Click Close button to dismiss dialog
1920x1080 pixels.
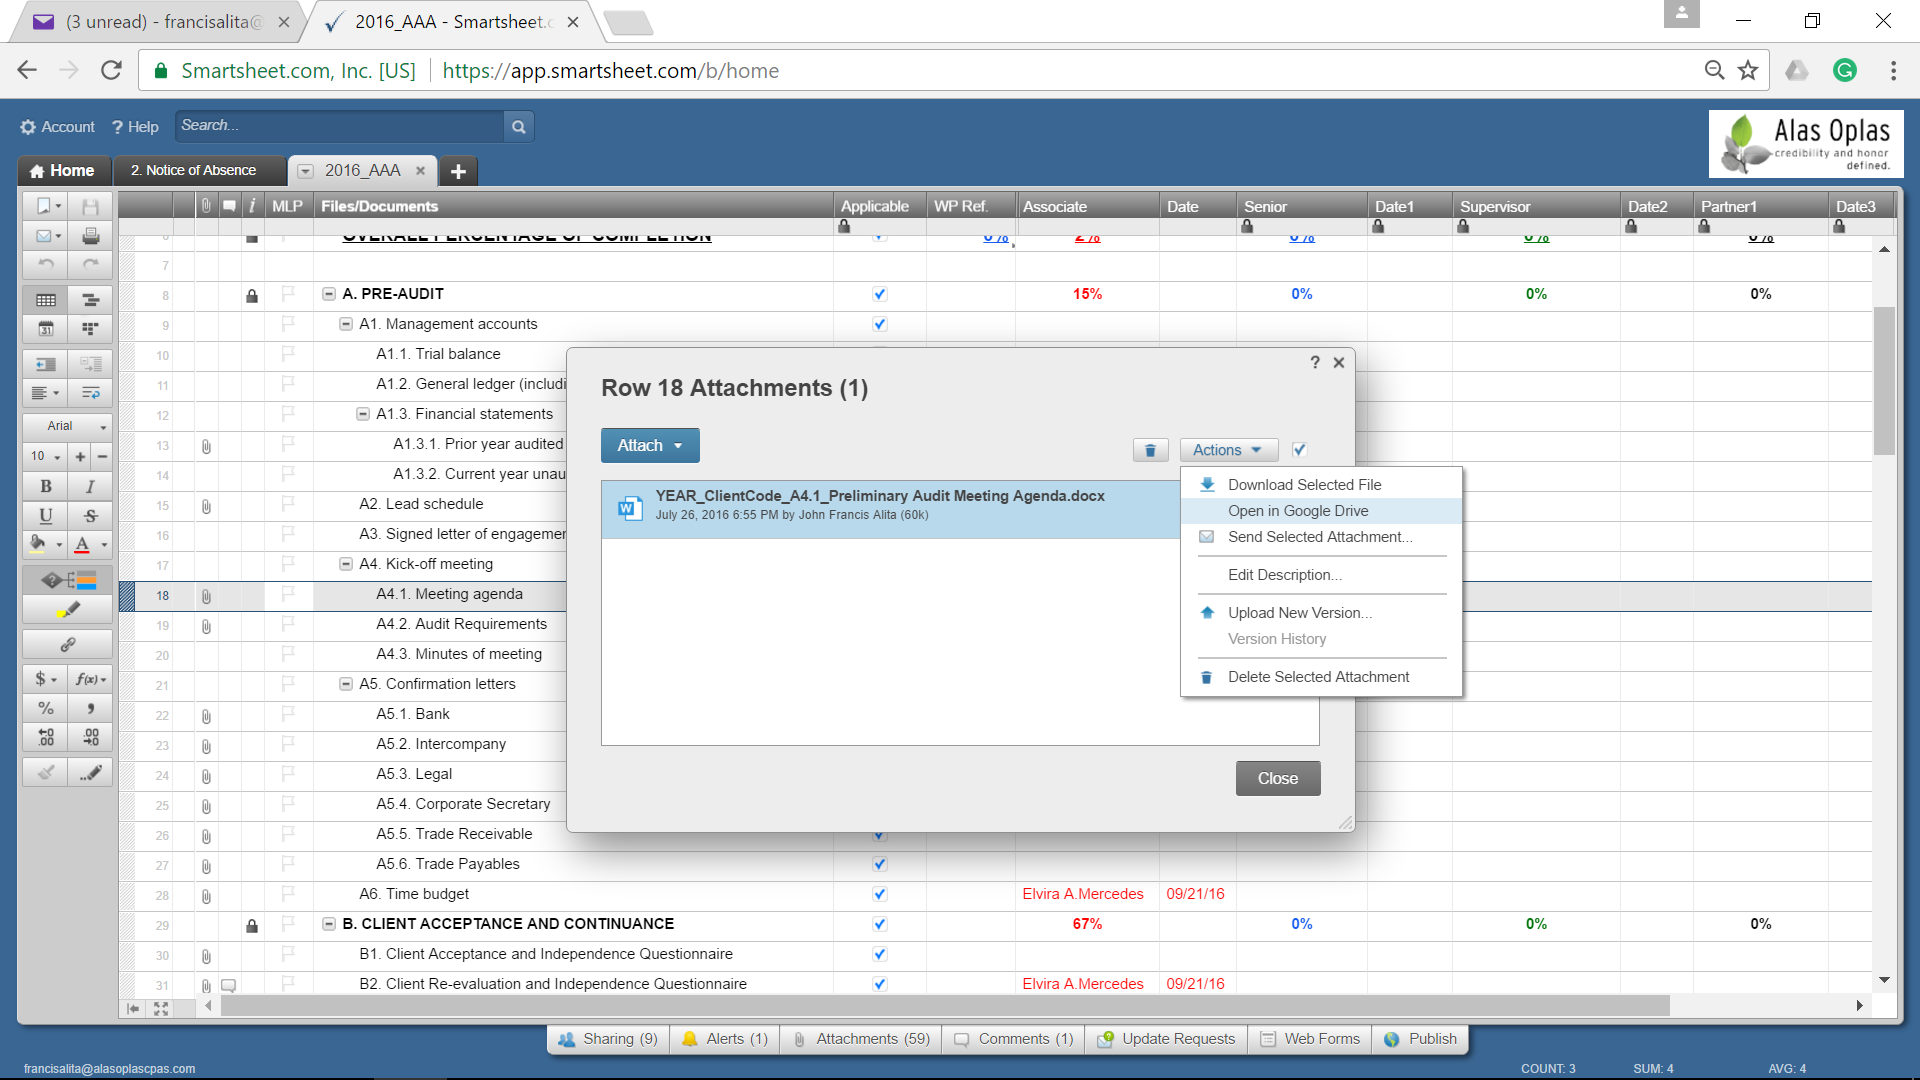click(1275, 778)
